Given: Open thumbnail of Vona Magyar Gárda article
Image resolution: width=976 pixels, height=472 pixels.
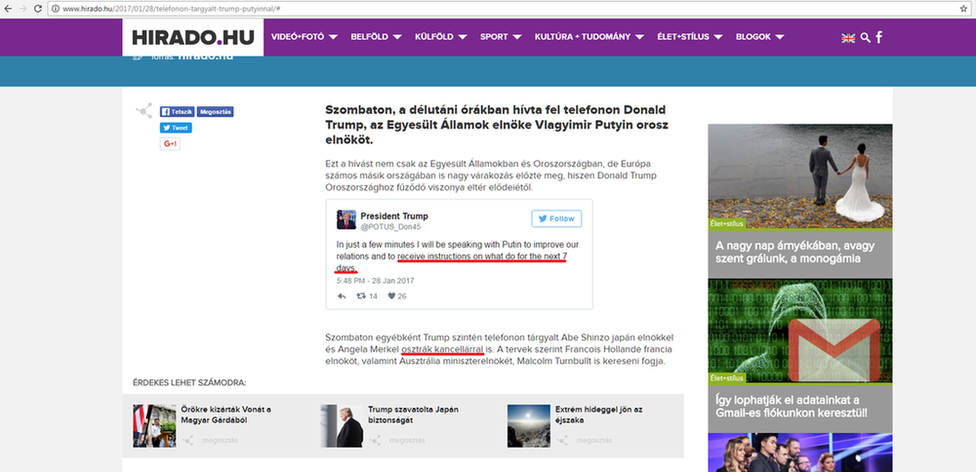Looking at the screenshot, I should tap(154, 426).
